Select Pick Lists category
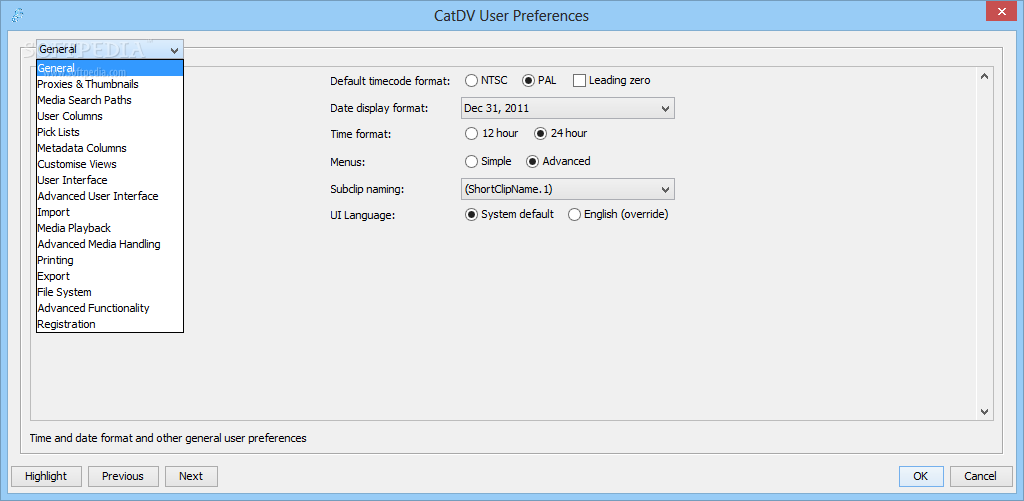Screen dimensions: 1024x501 tap(110, 132)
